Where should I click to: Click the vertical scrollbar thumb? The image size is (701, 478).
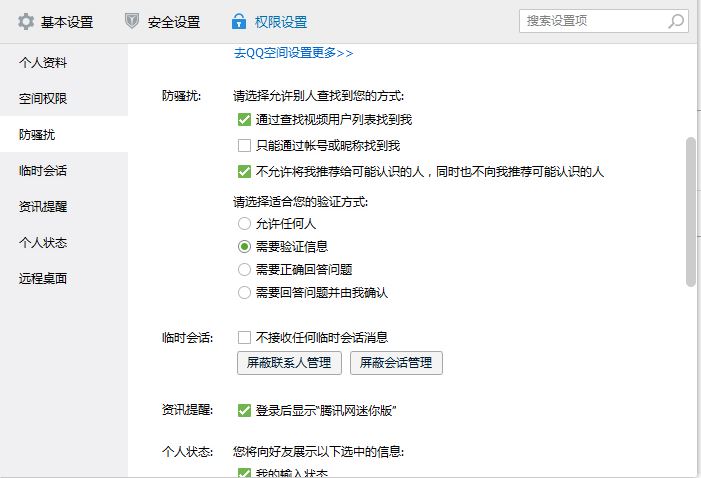(x=690, y=212)
